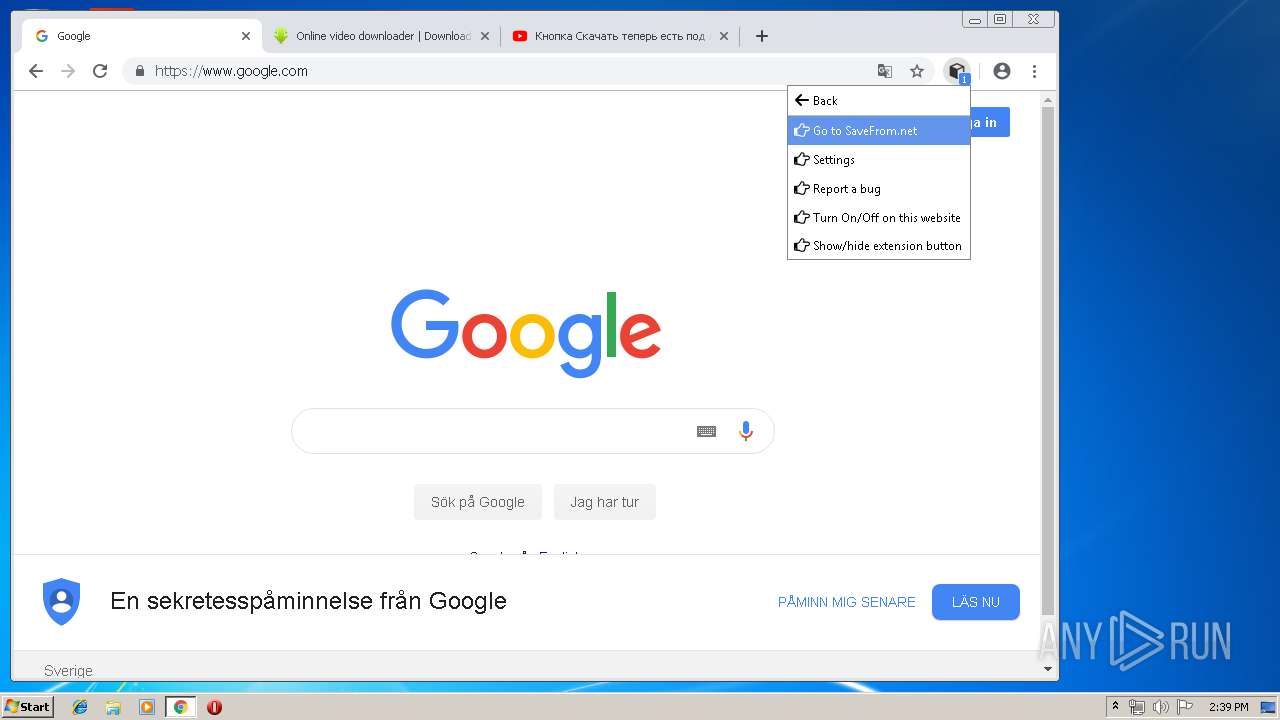Close the Google tab
Viewport: 1280px width, 720px height.
pos(246,36)
